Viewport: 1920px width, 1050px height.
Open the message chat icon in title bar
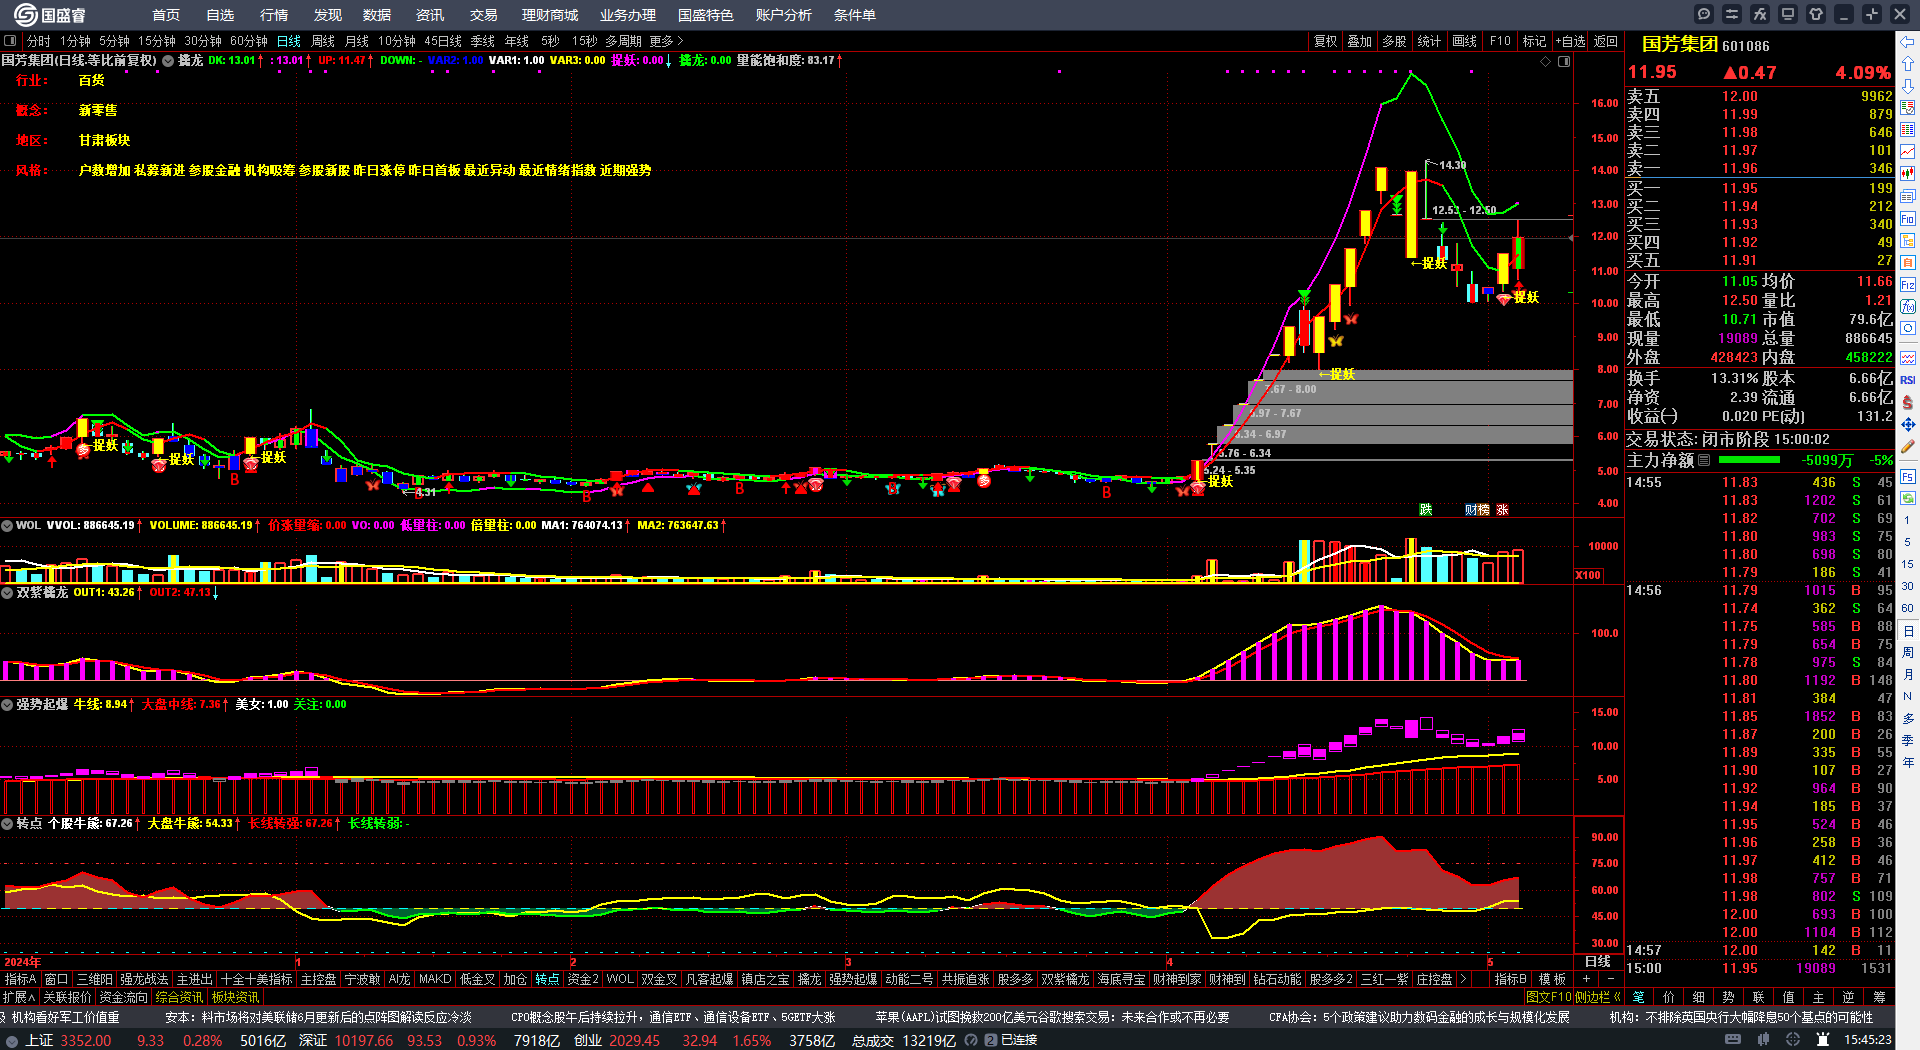click(x=1704, y=14)
